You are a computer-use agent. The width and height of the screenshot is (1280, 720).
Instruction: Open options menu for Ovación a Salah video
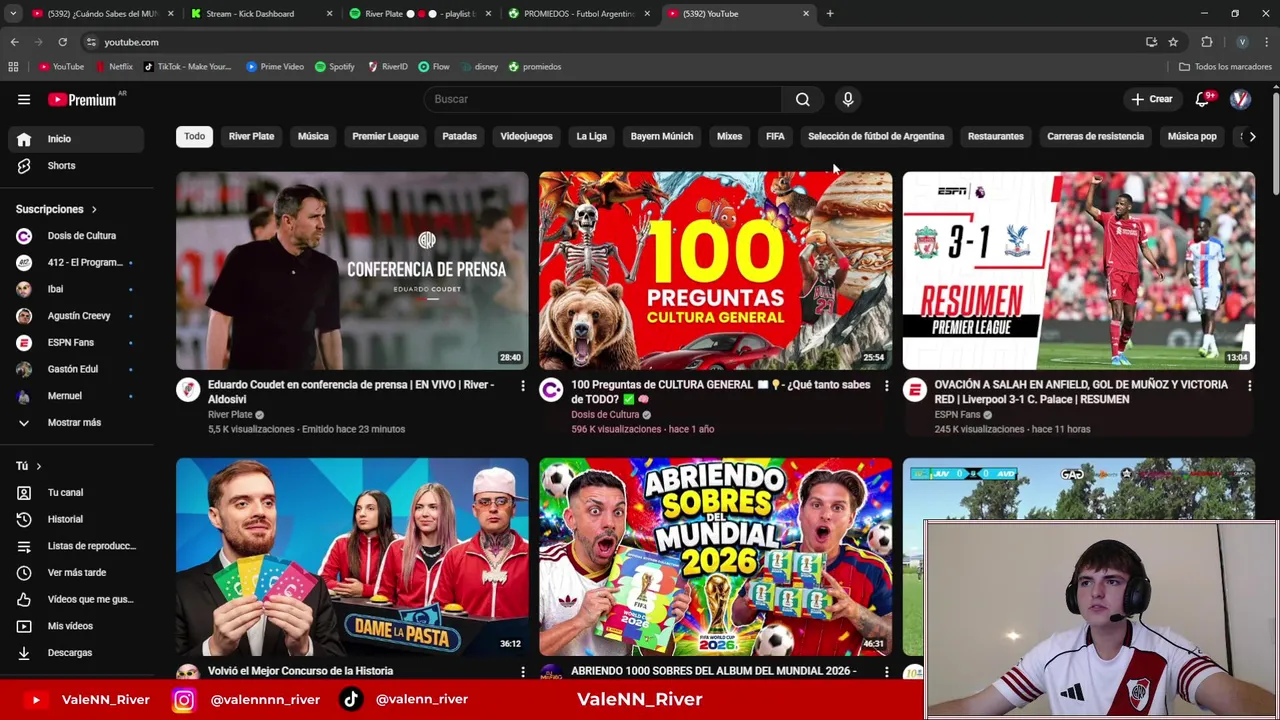(x=1249, y=386)
